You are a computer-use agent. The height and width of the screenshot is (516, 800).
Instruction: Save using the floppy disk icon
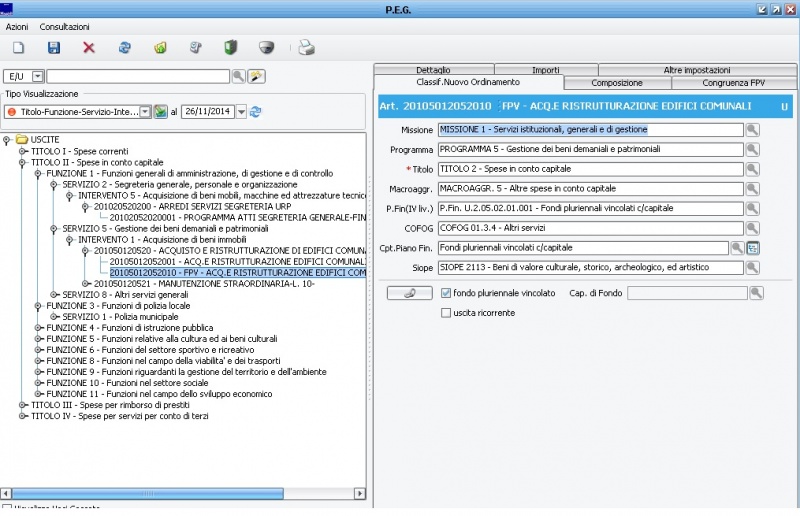[54, 47]
